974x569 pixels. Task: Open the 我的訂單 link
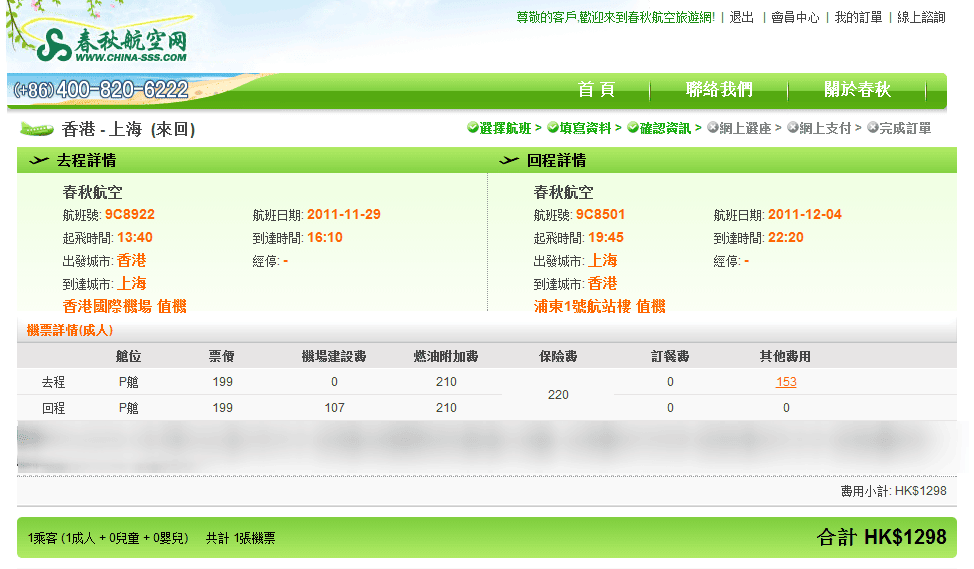pyautogui.click(x=858, y=17)
